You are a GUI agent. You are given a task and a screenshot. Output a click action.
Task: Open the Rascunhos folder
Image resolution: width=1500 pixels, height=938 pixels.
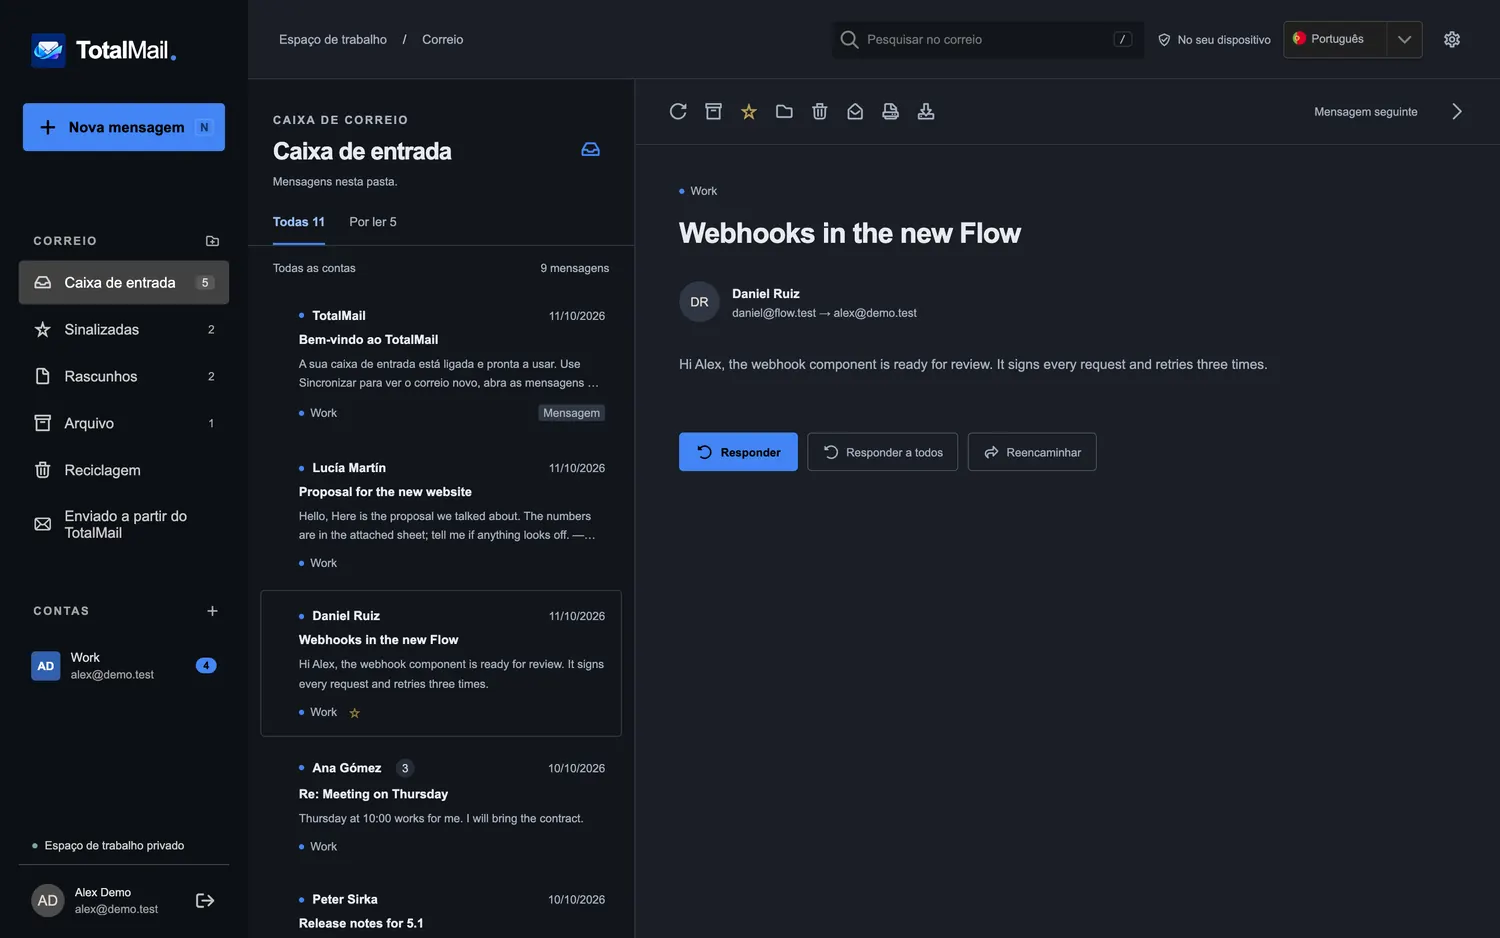click(x=124, y=377)
